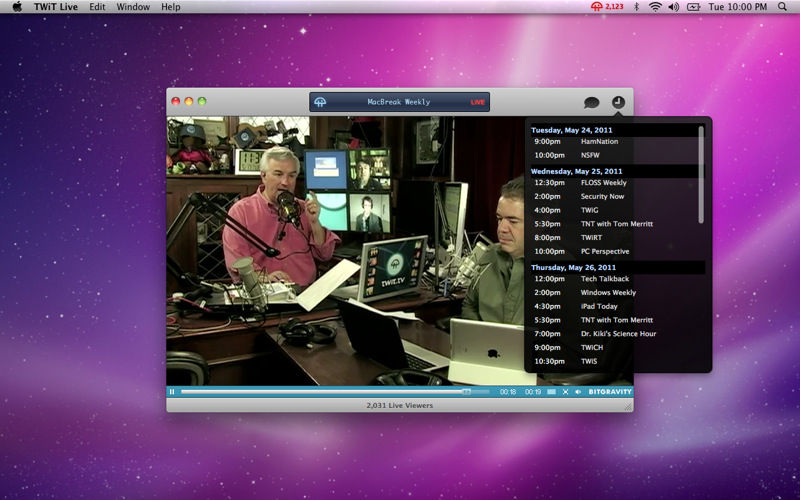Click the video size rectangle icon
The image size is (800, 500).
point(552,392)
